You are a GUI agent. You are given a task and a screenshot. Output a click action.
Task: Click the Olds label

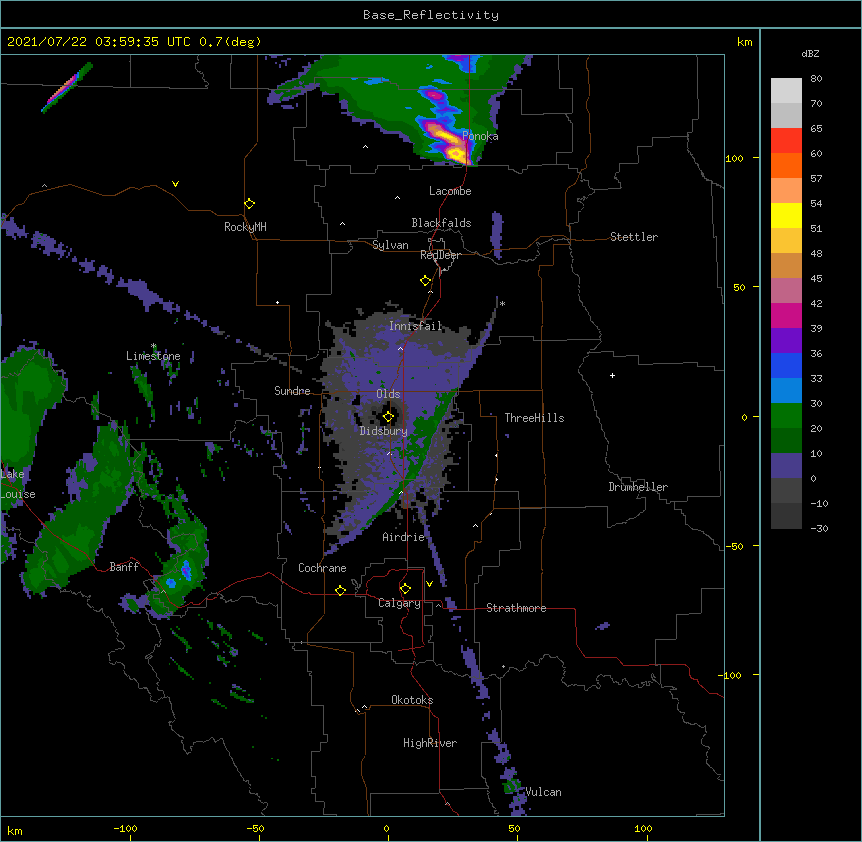(x=388, y=394)
